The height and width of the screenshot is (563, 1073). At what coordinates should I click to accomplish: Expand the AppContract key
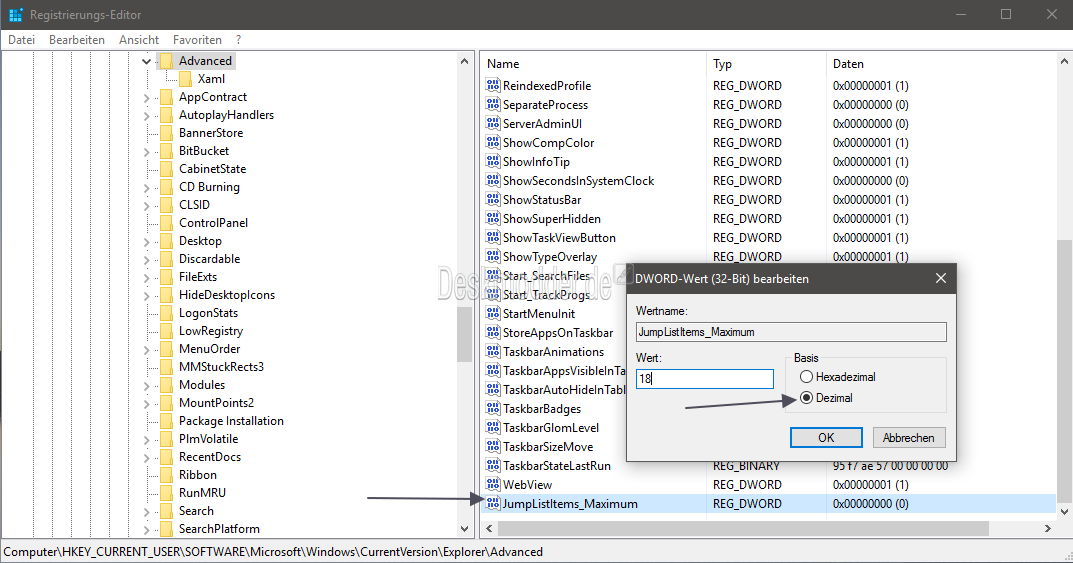click(x=146, y=98)
